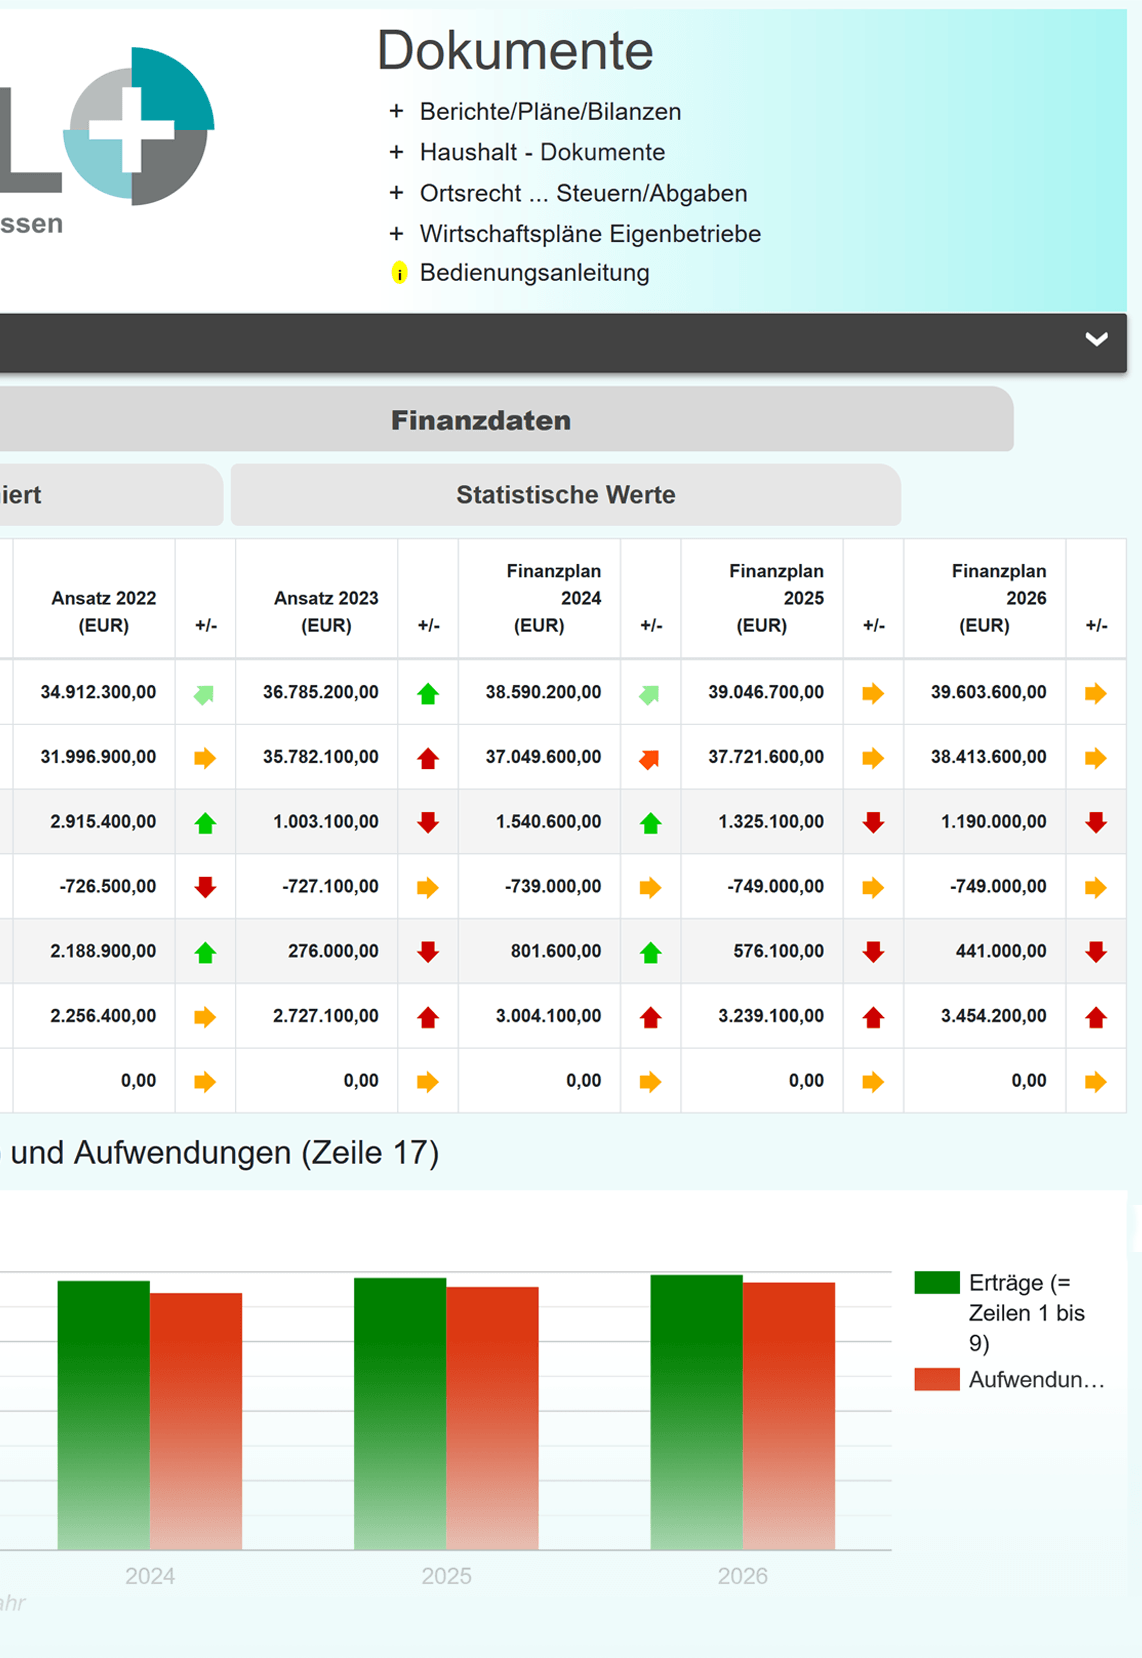Viewport: 1142px width, 1658px height.
Task: Click red down arrow beside 1.003.100,00
Action: click(428, 822)
